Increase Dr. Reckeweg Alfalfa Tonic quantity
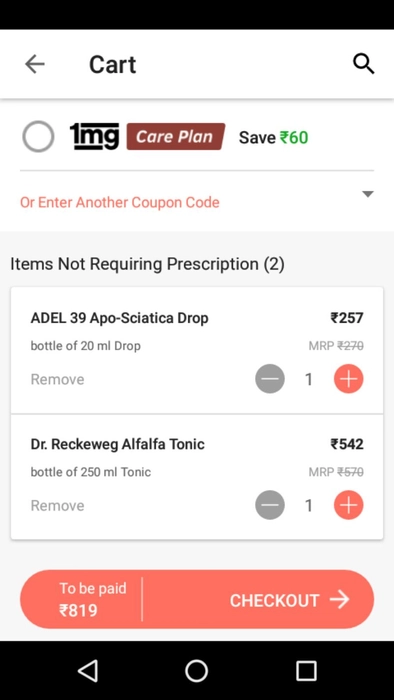 (x=348, y=505)
